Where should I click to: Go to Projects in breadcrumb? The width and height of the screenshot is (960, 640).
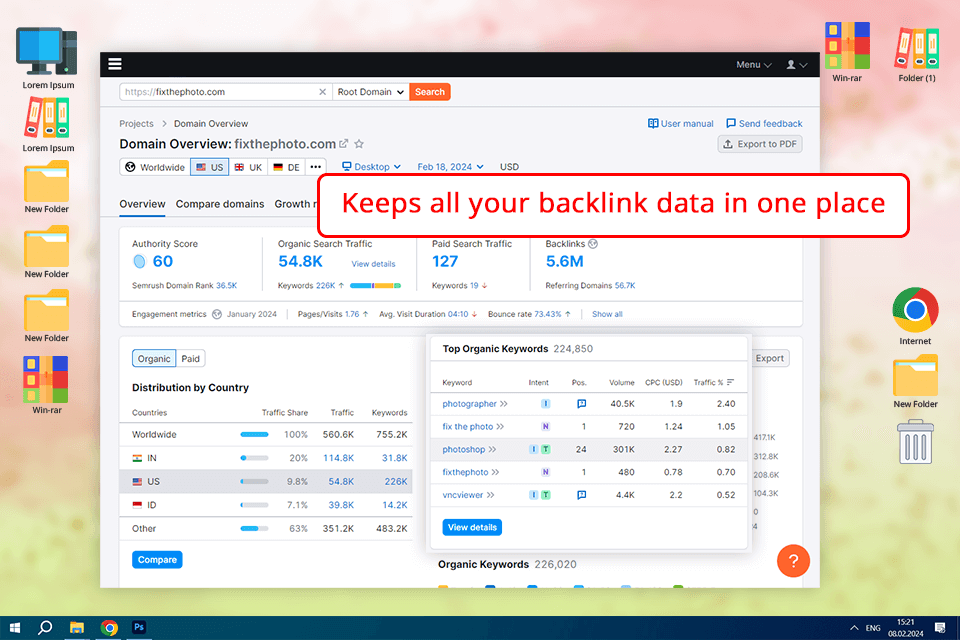tap(136, 123)
